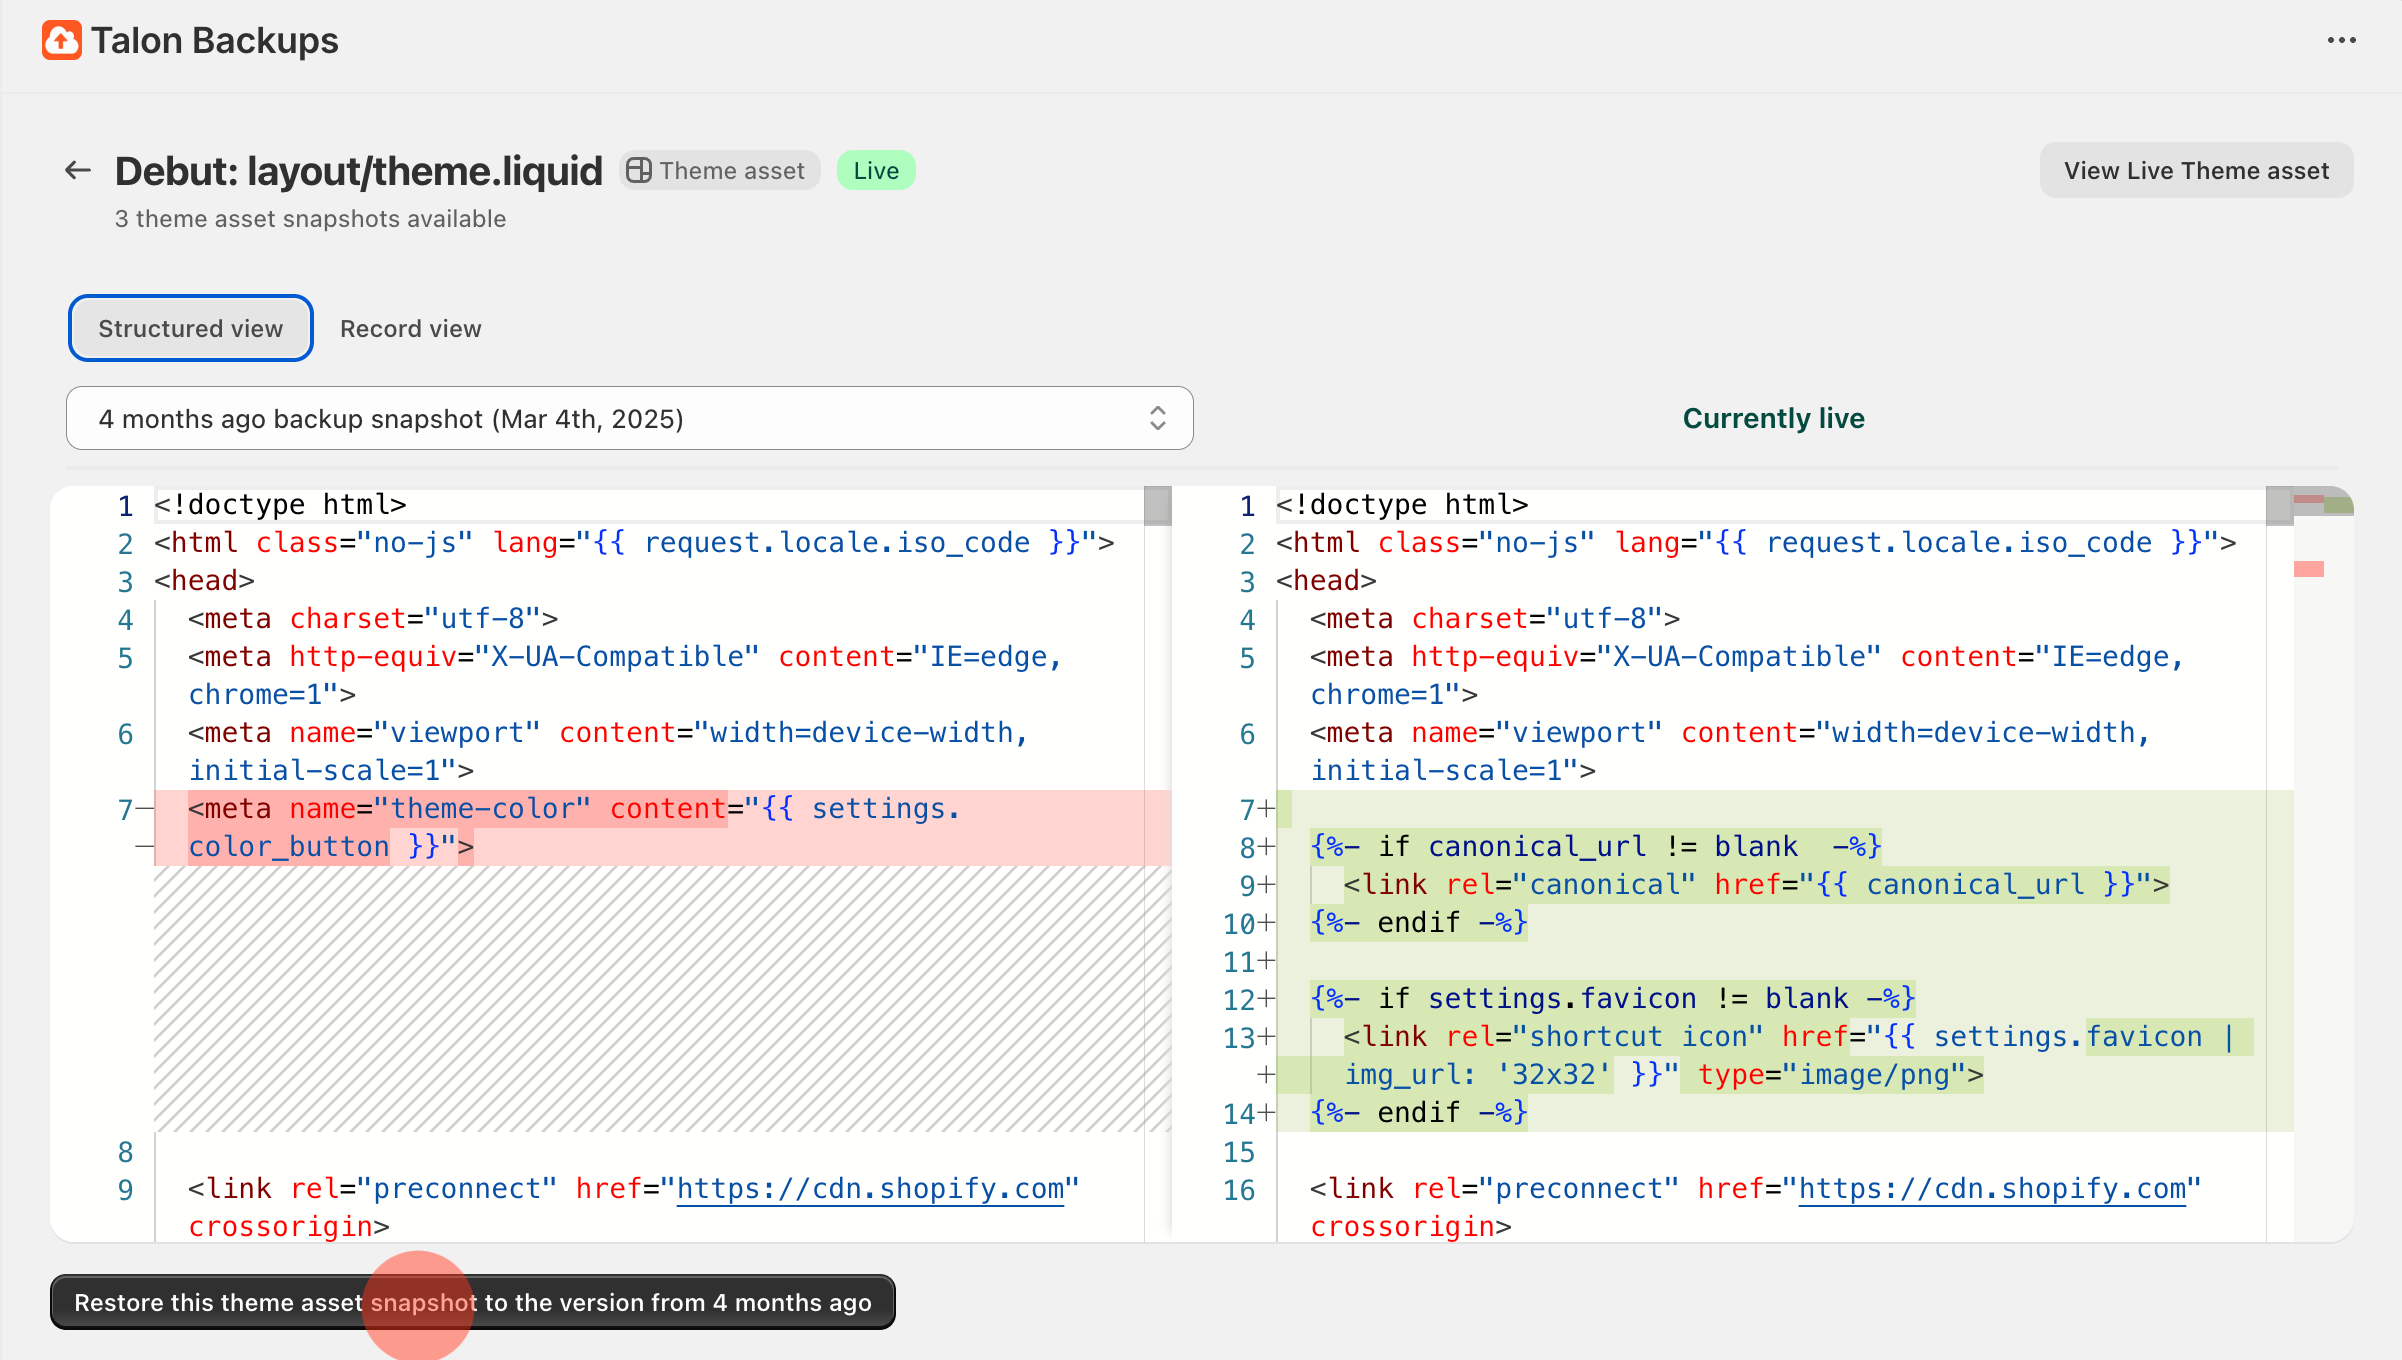Viewport: 2402px width, 1360px height.
Task: Click the minus marker on removed line 7
Action: (144, 808)
